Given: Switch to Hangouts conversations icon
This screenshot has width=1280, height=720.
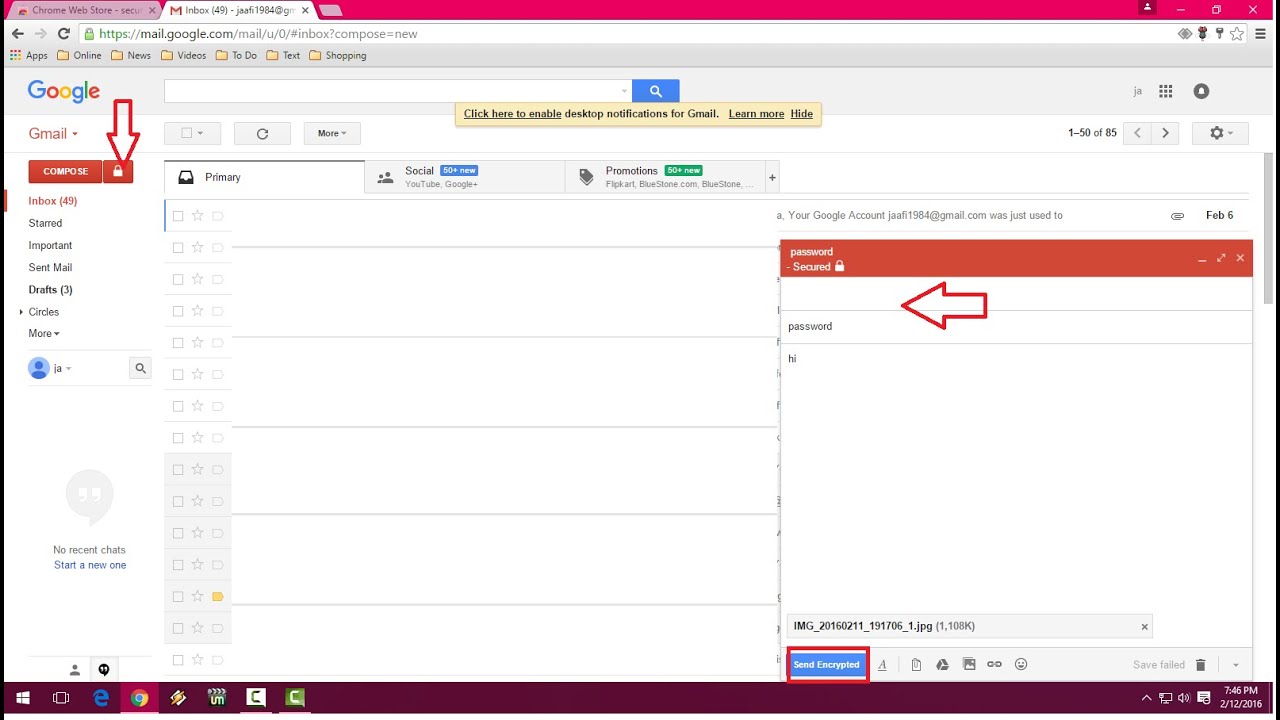Looking at the screenshot, I should [x=103, y=670].
